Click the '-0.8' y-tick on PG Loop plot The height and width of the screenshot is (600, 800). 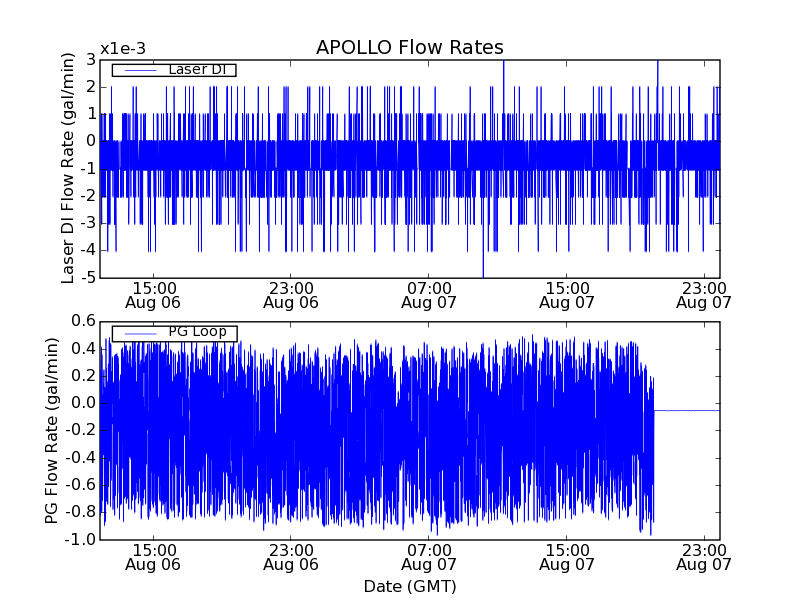coord(80,512)
